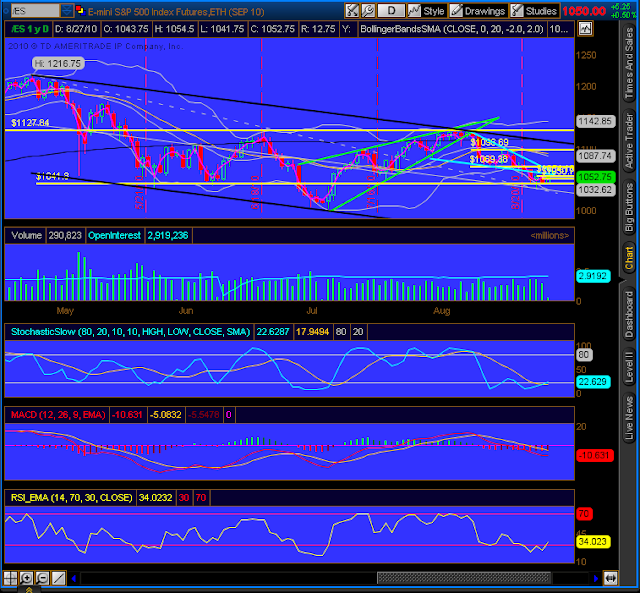The height and width of the screenshot is (593, 640).
Task: Click the red 70 RSI overbought level bubble
Action: pos(584,514)
